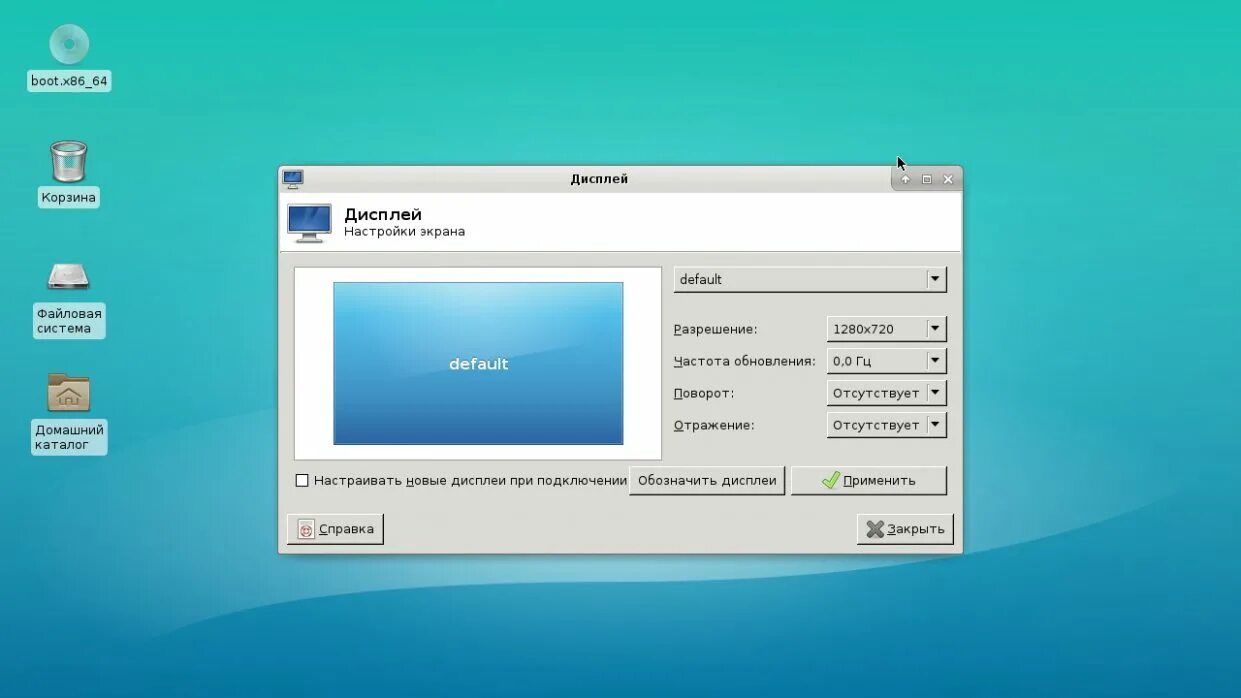Open the Домашний каталог folder icon
Image resolution: width=1241 pixels, height=698 pixels.
pyautogui.click(x=69, y=392)
